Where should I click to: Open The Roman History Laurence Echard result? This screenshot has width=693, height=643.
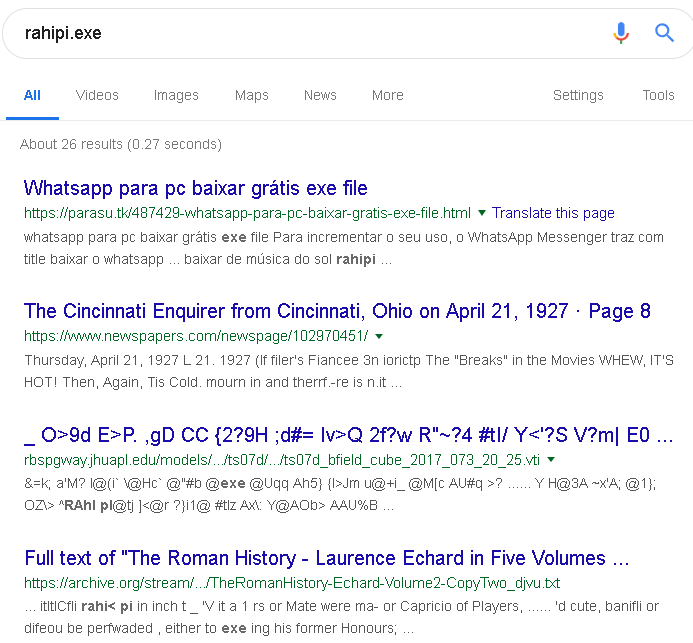(327, 558)
